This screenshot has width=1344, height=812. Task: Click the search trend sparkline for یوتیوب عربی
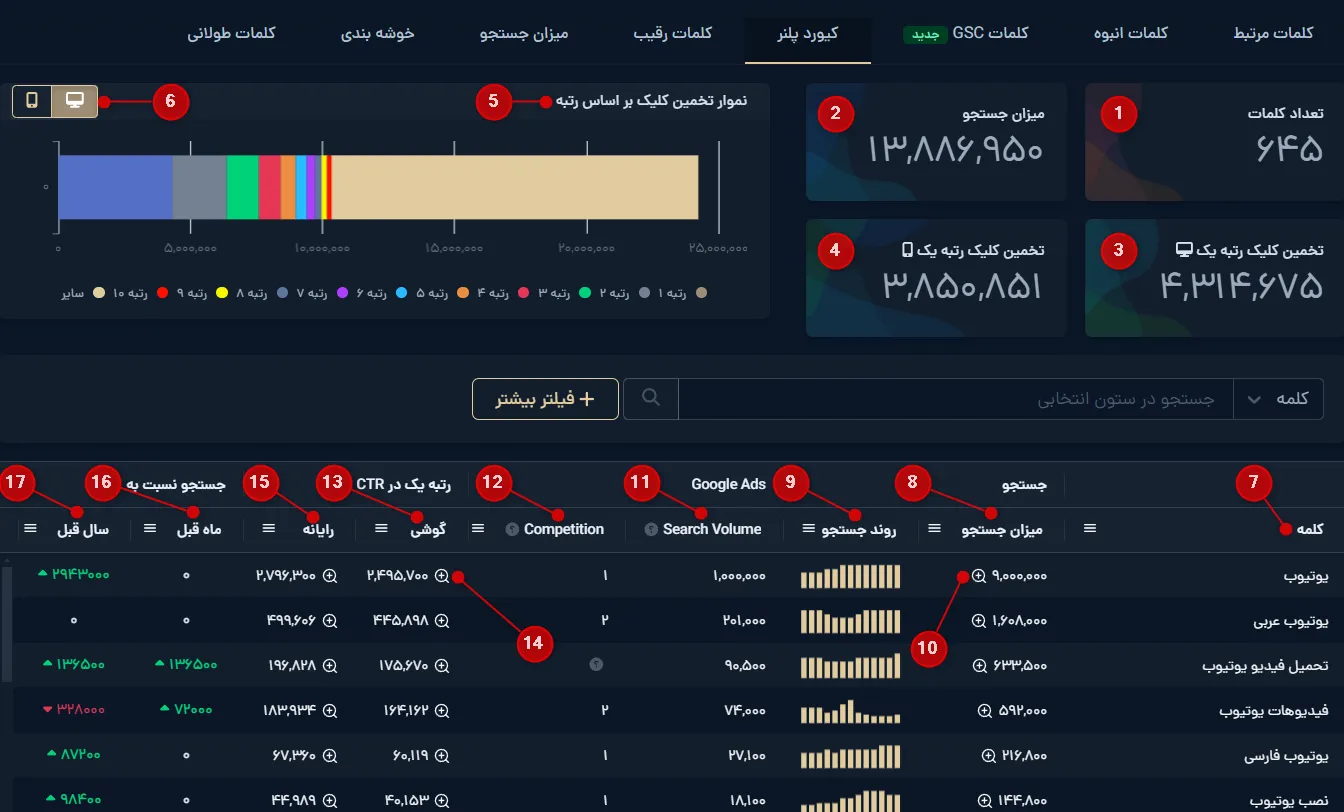click(851, 621)
